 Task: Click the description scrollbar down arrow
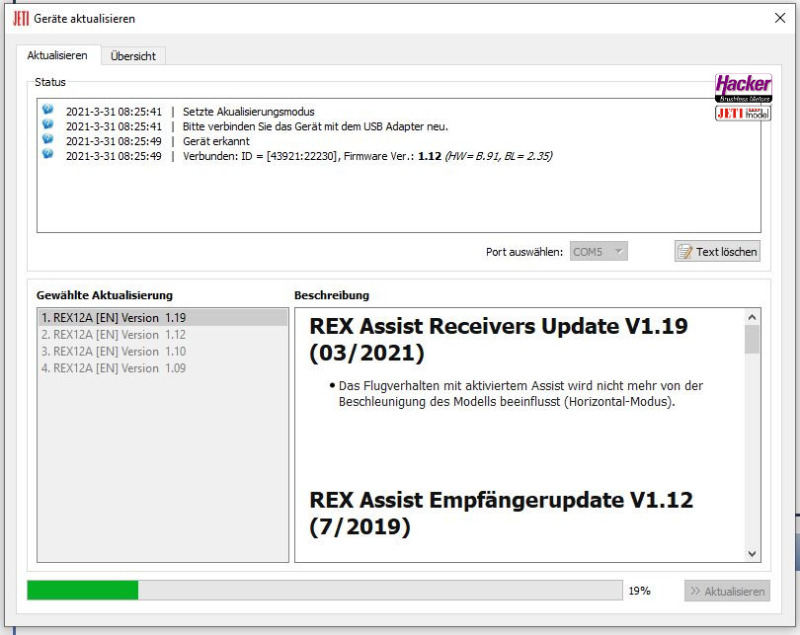(752, 553)
